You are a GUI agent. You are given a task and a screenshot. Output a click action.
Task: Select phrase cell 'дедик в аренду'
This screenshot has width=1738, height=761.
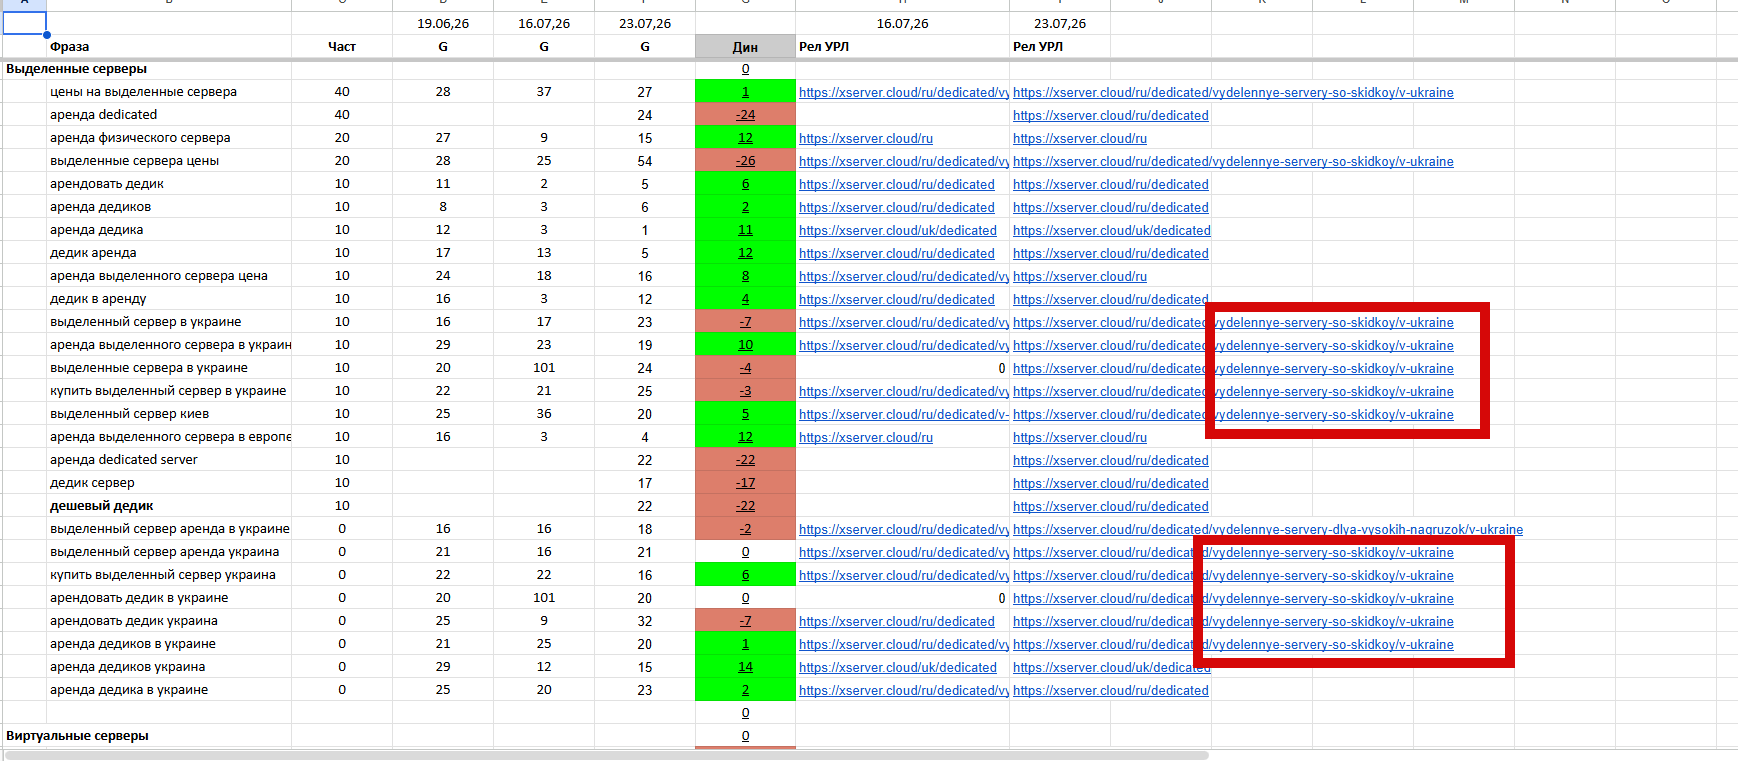[169, 299]
